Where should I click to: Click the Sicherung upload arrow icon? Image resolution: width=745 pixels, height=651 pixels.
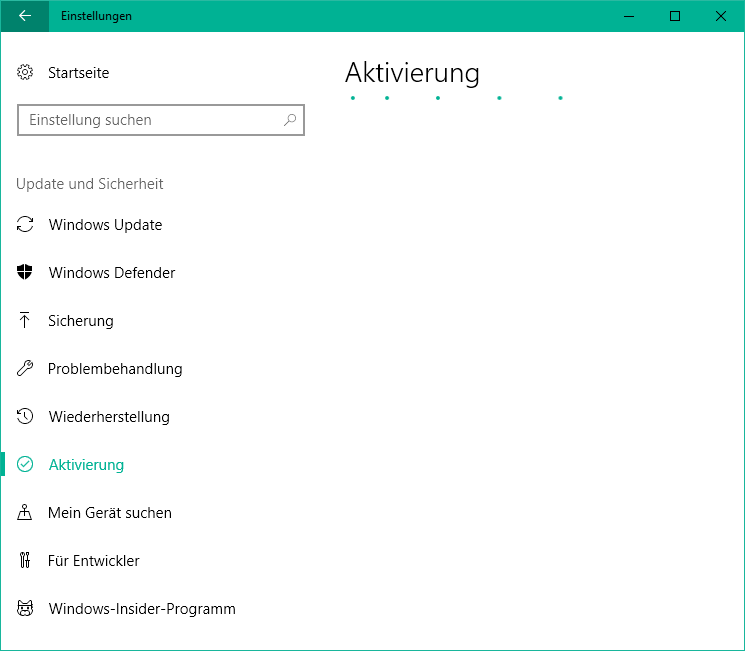click(x=25, y=320)
